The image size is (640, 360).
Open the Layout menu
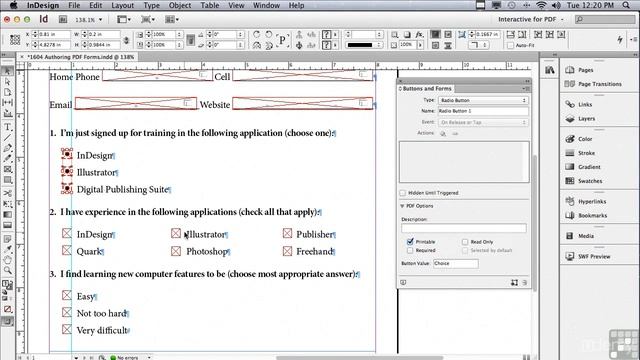click(x=122, y=5)
